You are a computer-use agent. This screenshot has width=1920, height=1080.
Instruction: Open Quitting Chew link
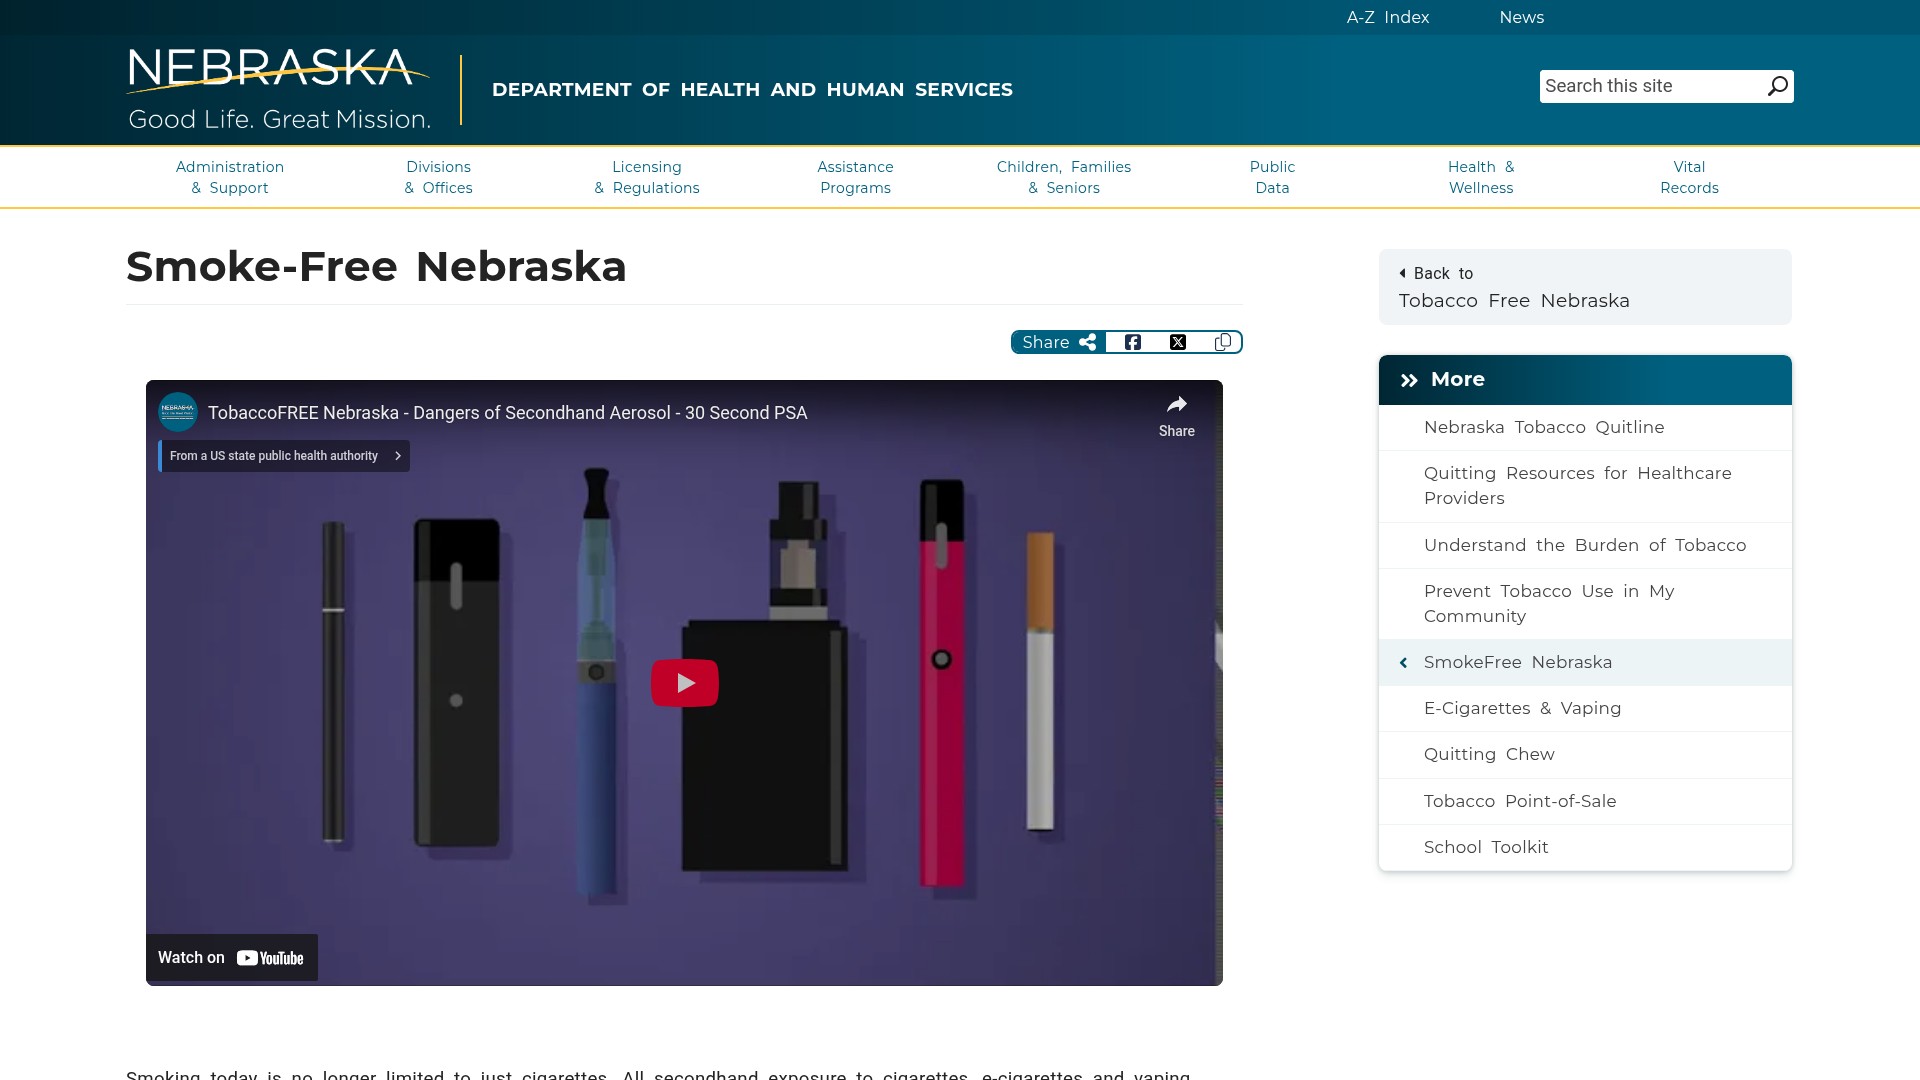click(x=1585, y=755)
